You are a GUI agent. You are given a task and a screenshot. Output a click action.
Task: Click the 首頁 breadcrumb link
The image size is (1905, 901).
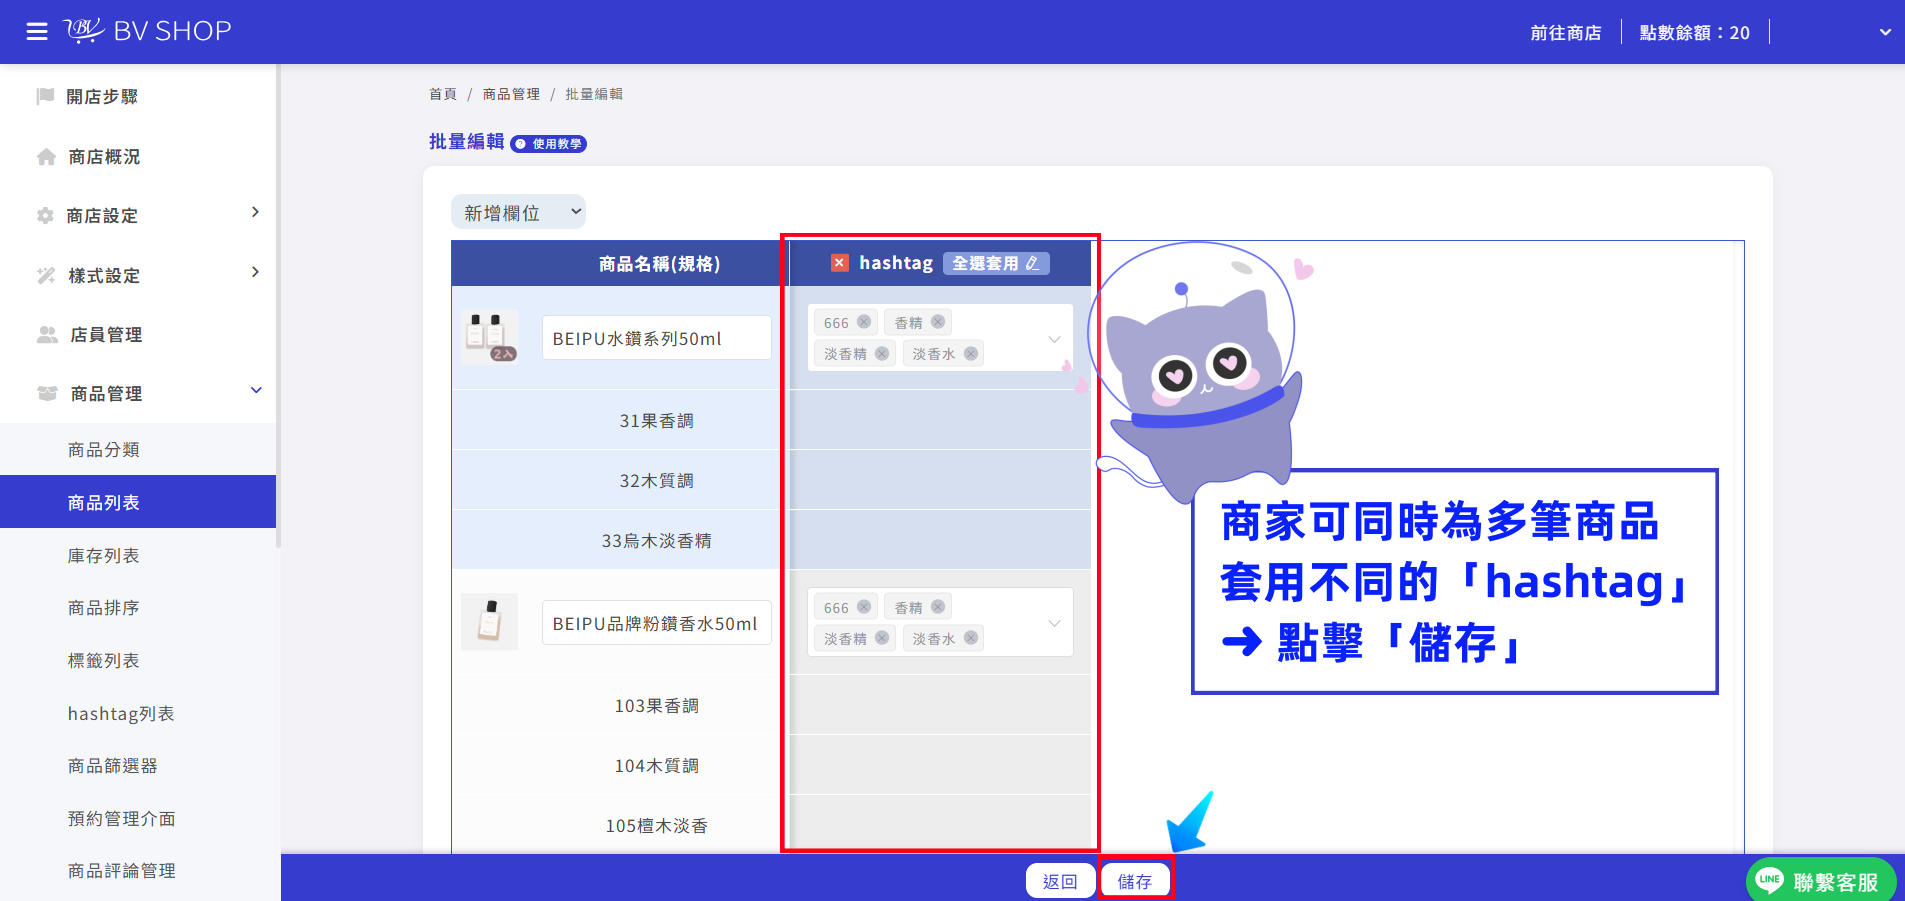[x=443, y=94]
